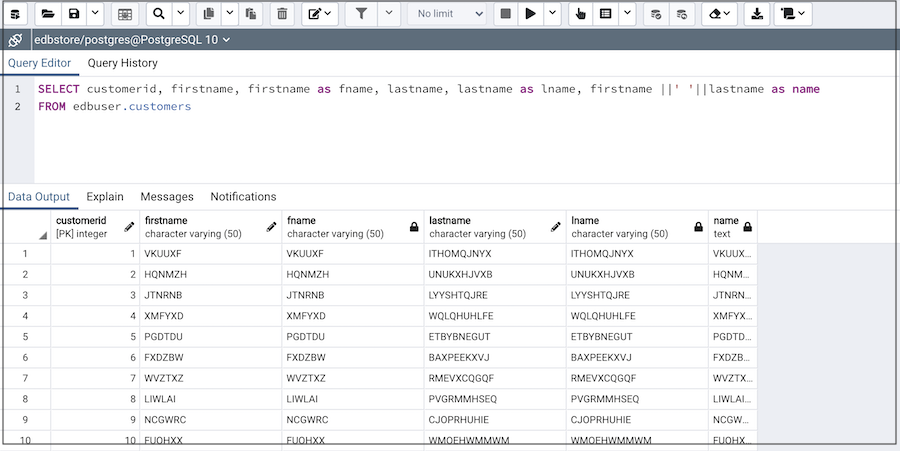900x451 pixels.
Task: Expand the execute options dropdown arrow
Action: pyautogui.click(x=552, y=14)
